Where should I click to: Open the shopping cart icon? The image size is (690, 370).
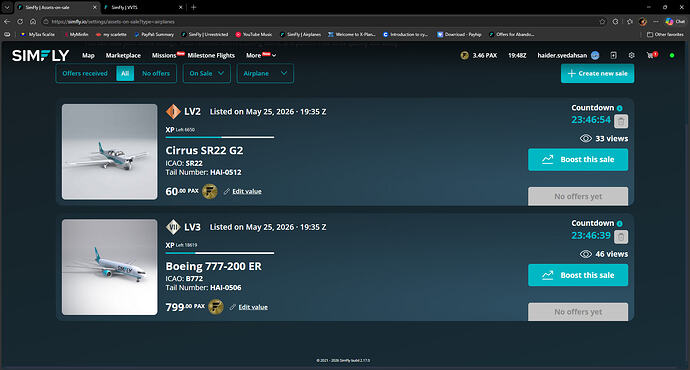[651, 55]
